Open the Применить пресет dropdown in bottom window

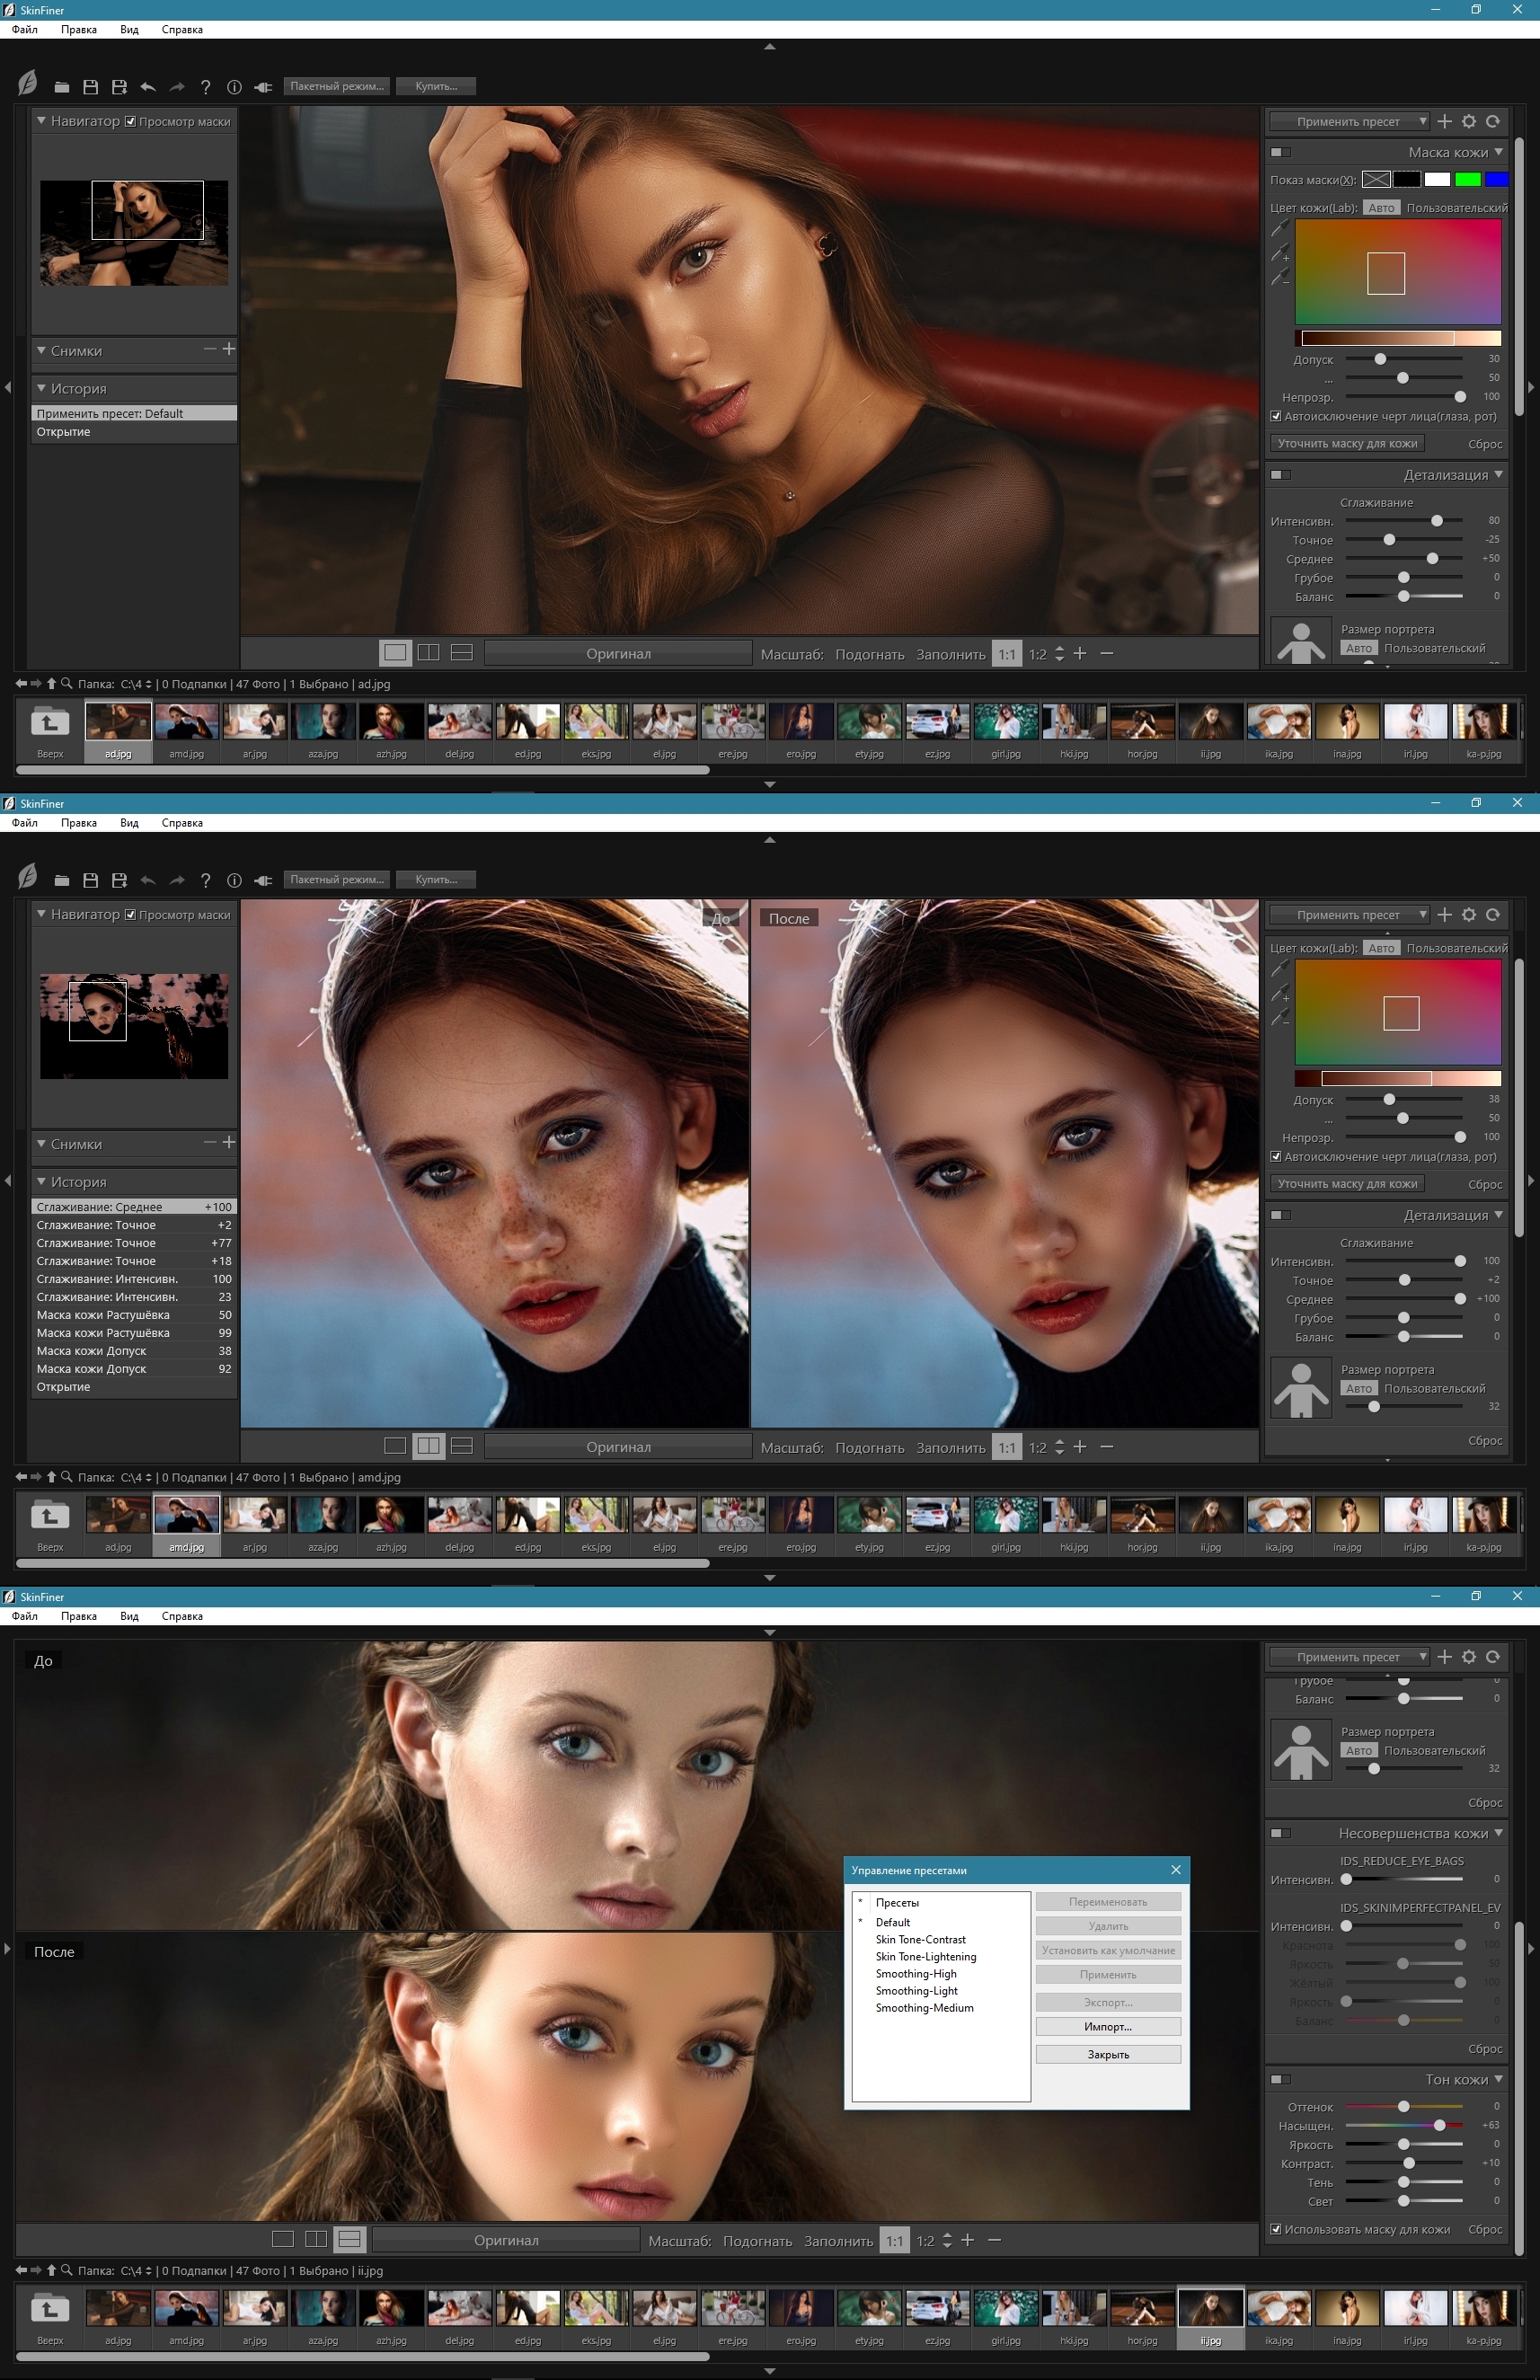click(x=1349, y=1657)
